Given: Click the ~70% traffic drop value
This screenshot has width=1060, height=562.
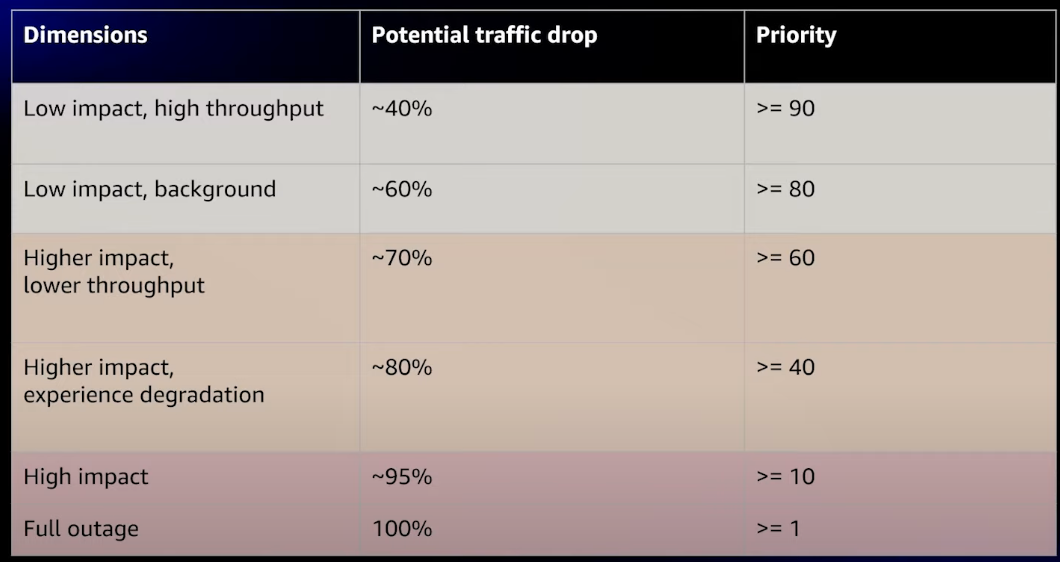Looking at the screenshot, I should 402,258.
